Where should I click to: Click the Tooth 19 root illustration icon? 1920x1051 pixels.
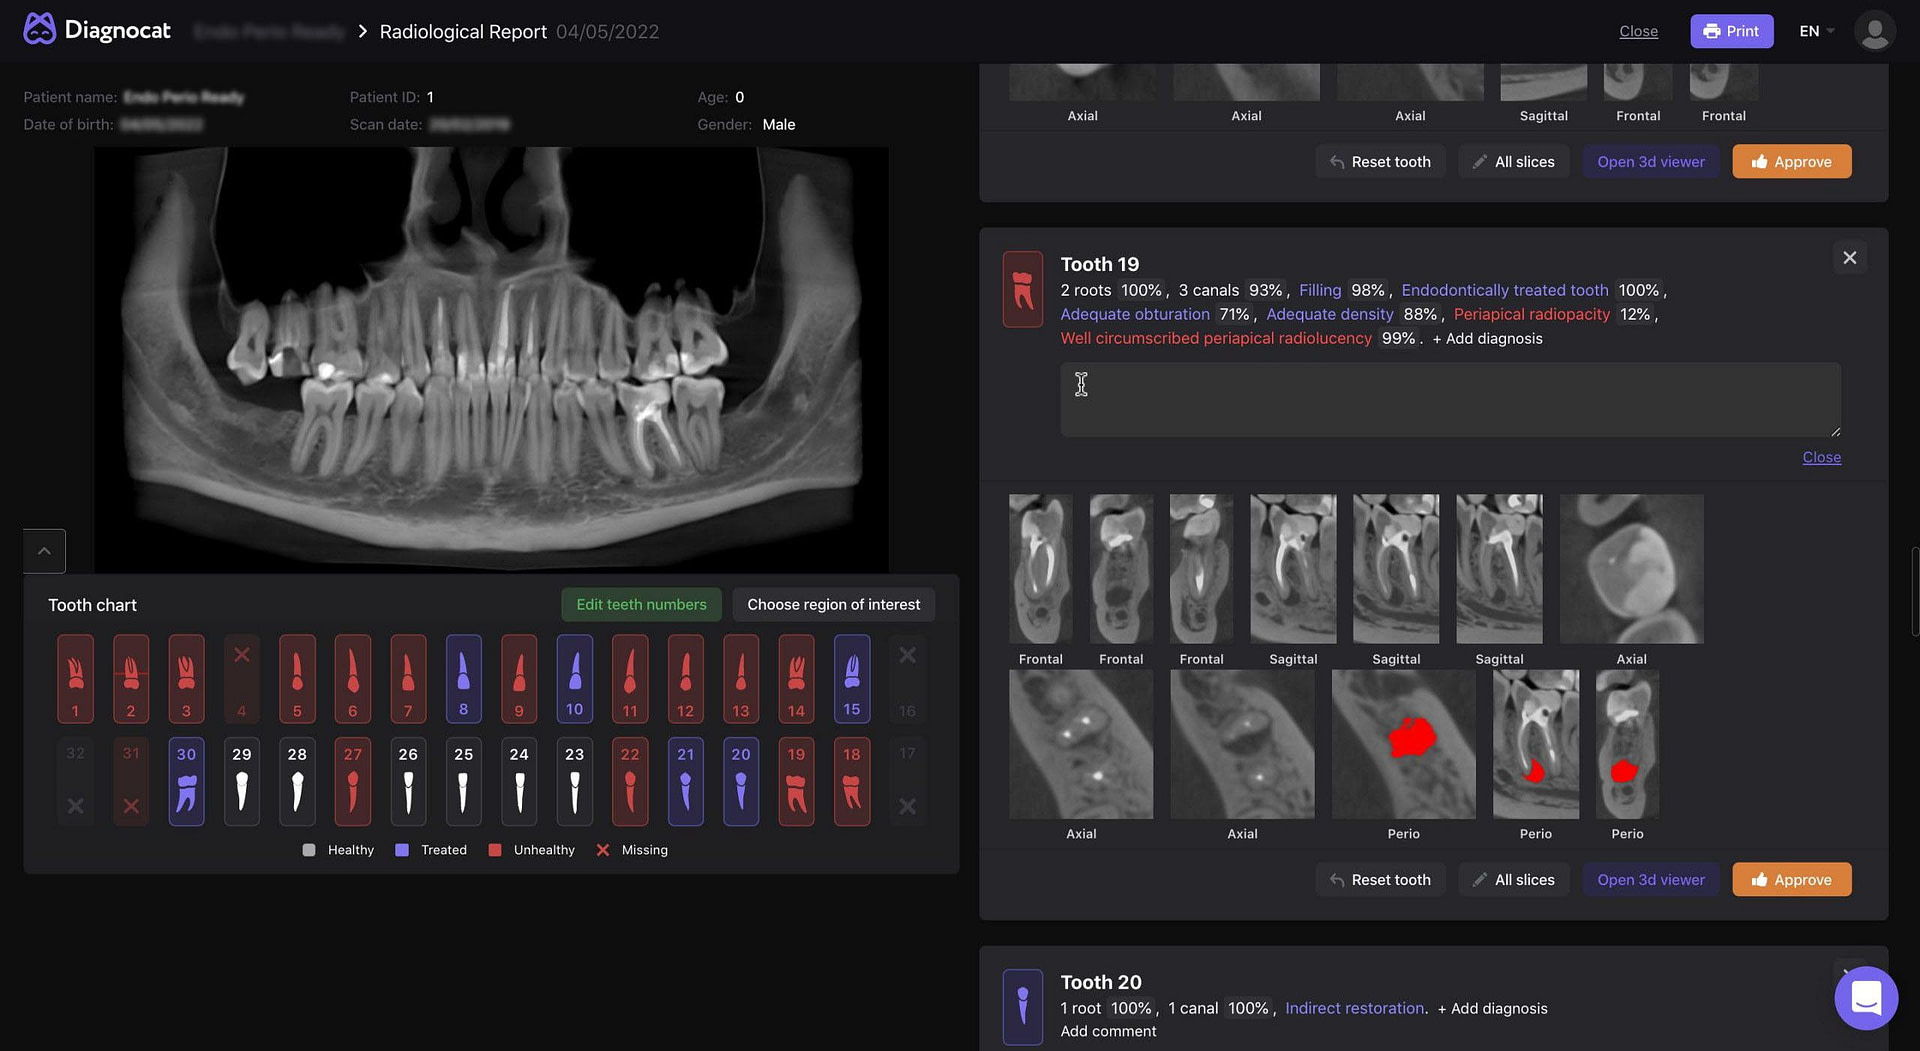pos(1022,289)
